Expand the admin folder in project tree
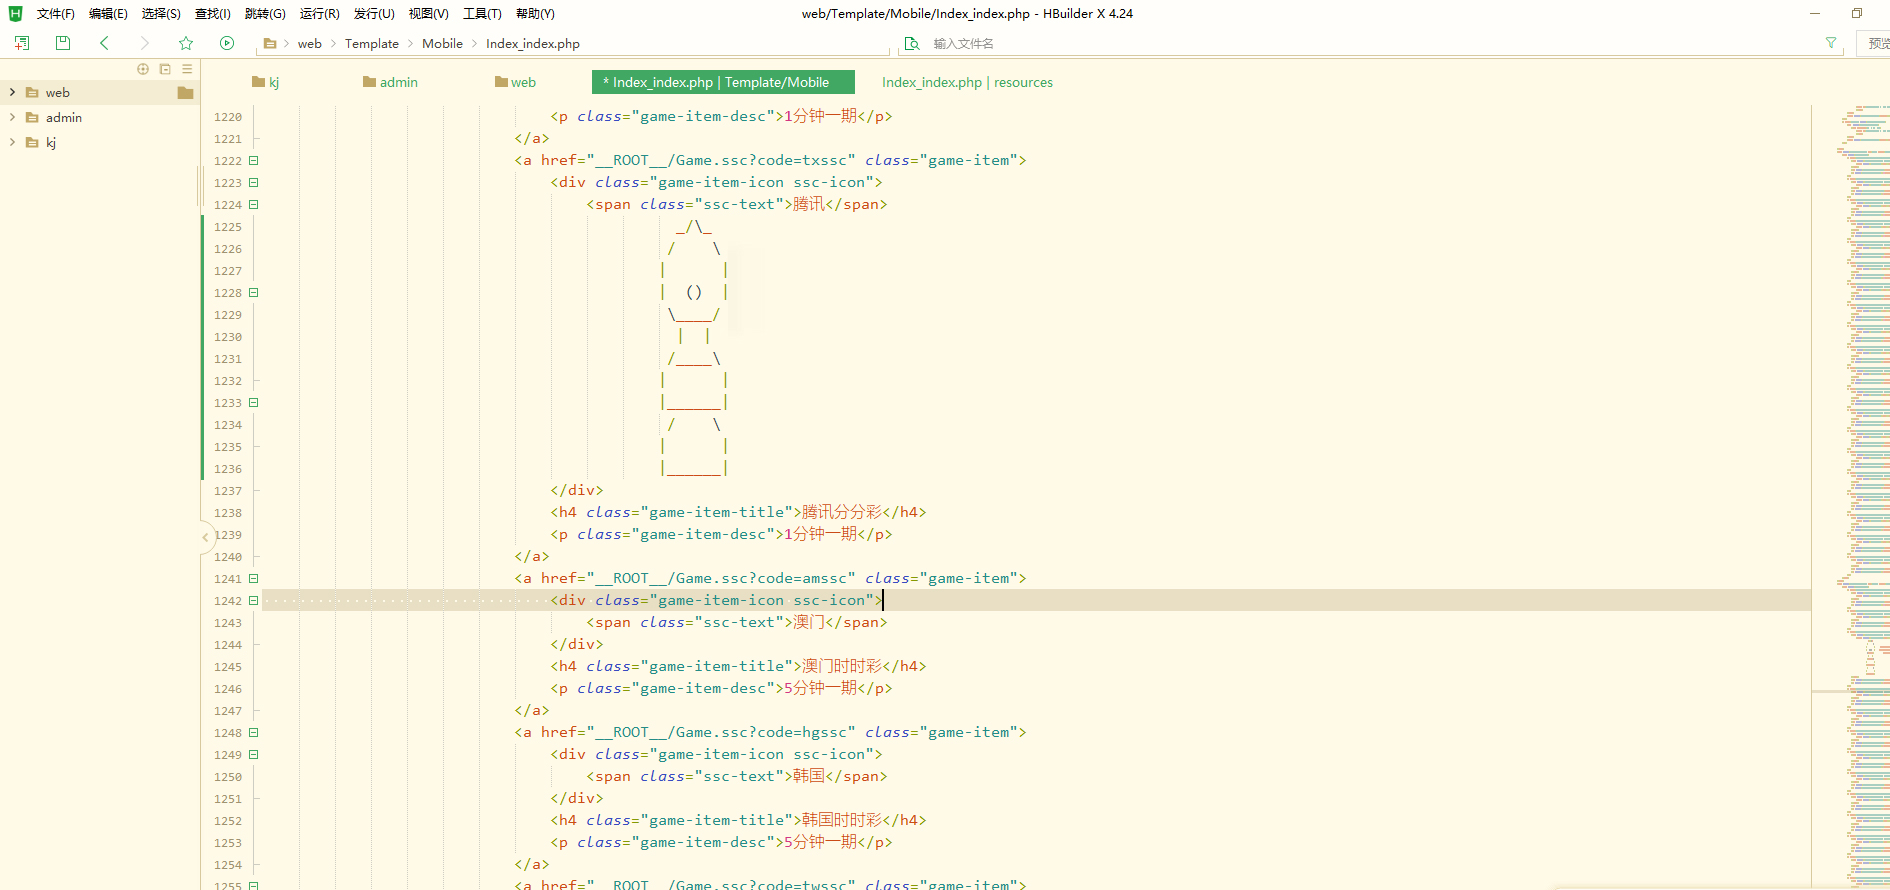Image resolution: width=1890 pixels, height=890 pixels. [12, 117]
